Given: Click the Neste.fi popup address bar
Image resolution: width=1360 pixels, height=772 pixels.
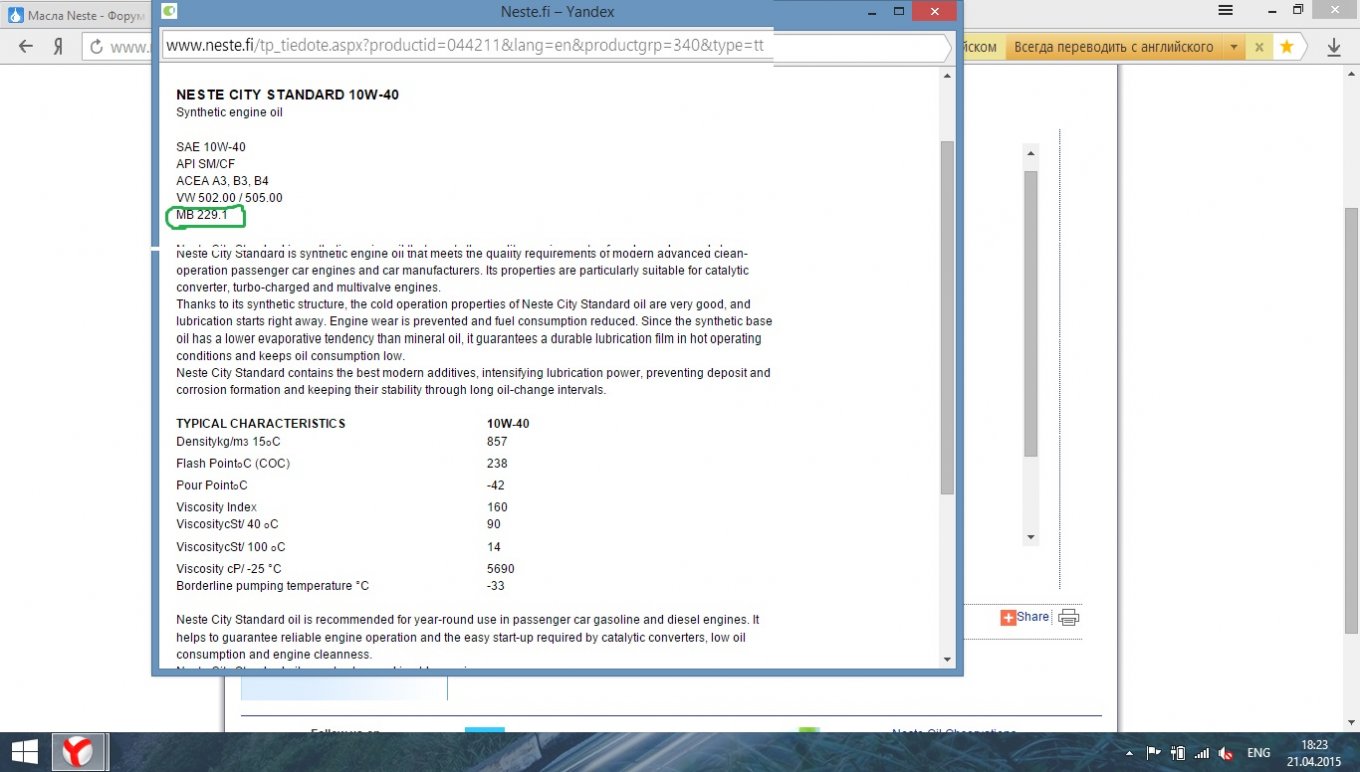Looking at the screenshot, I should coord(557,47).
